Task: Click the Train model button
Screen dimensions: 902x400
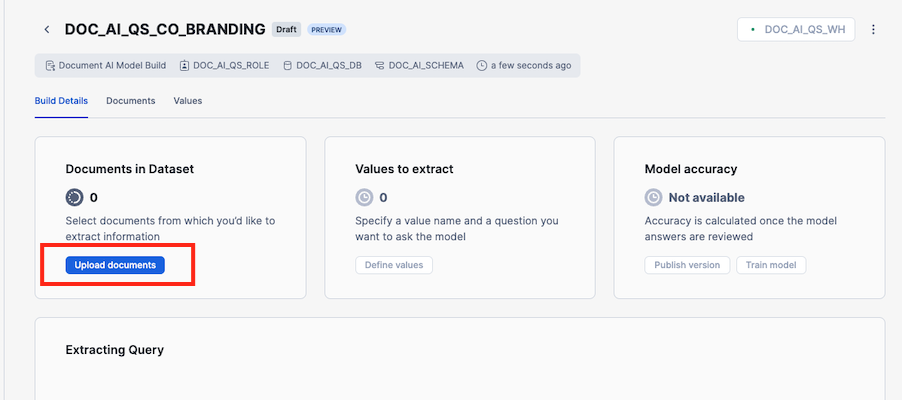Action: [771, 265]
